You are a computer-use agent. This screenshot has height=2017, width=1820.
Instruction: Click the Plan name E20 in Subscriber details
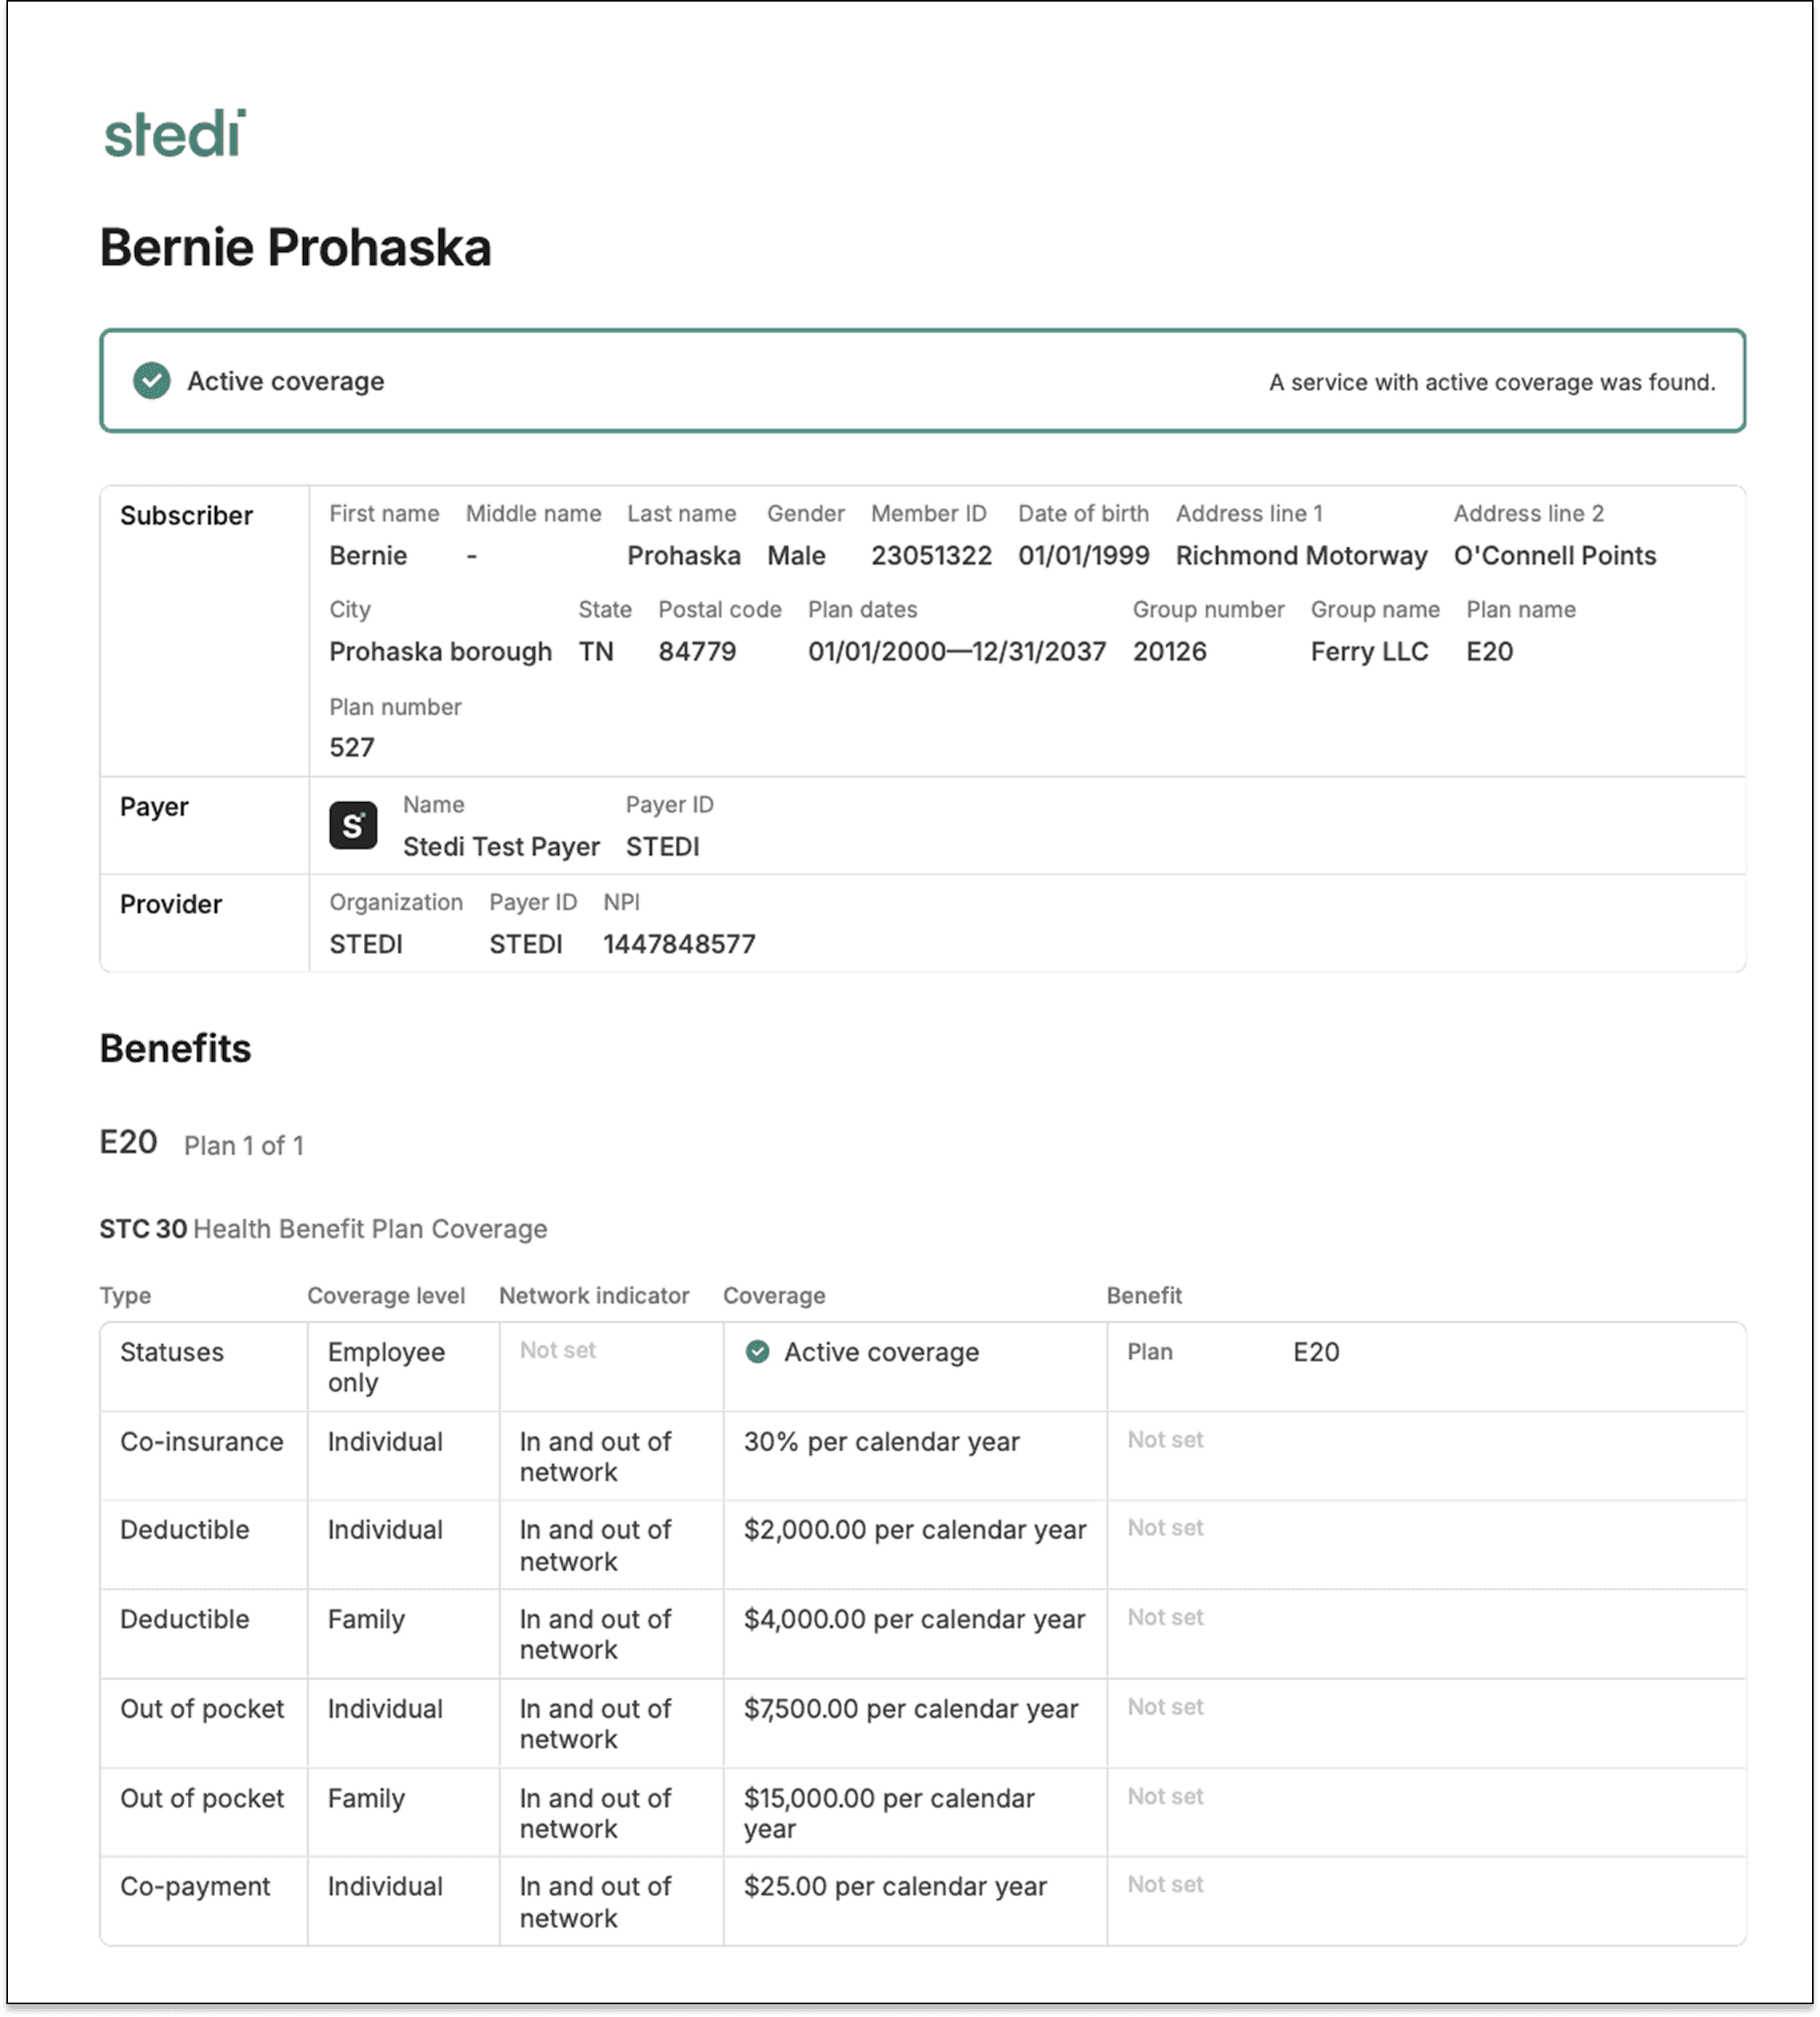1489,651
